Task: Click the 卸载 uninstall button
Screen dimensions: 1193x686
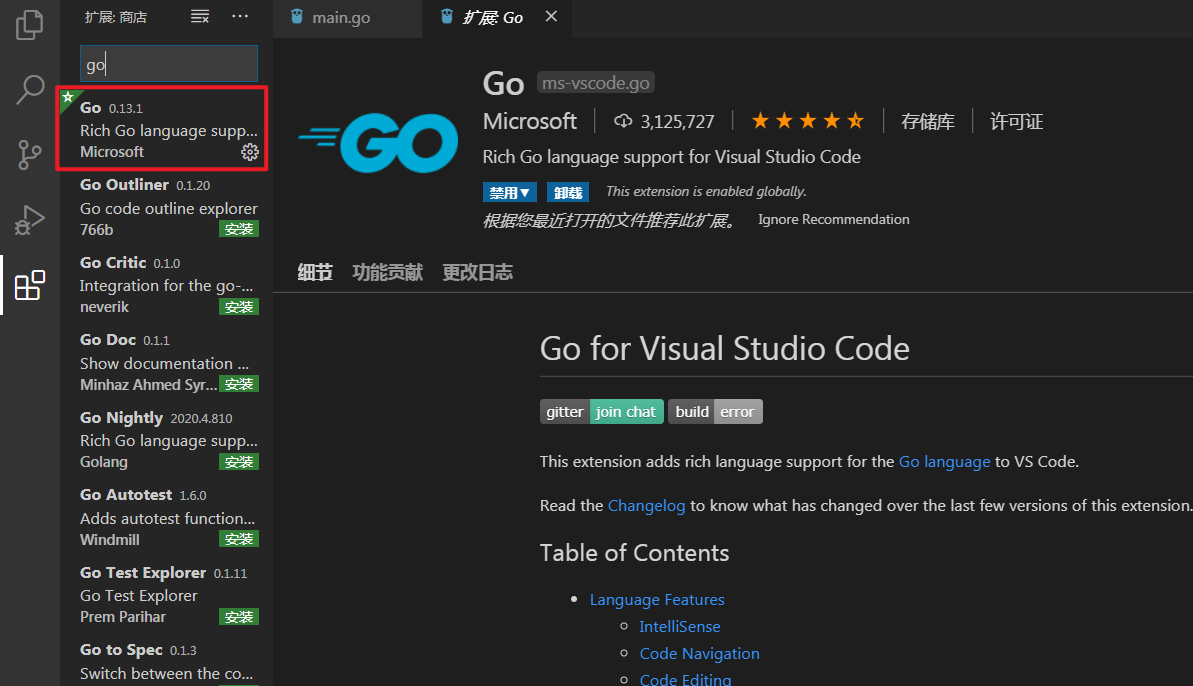Action: 568,192
